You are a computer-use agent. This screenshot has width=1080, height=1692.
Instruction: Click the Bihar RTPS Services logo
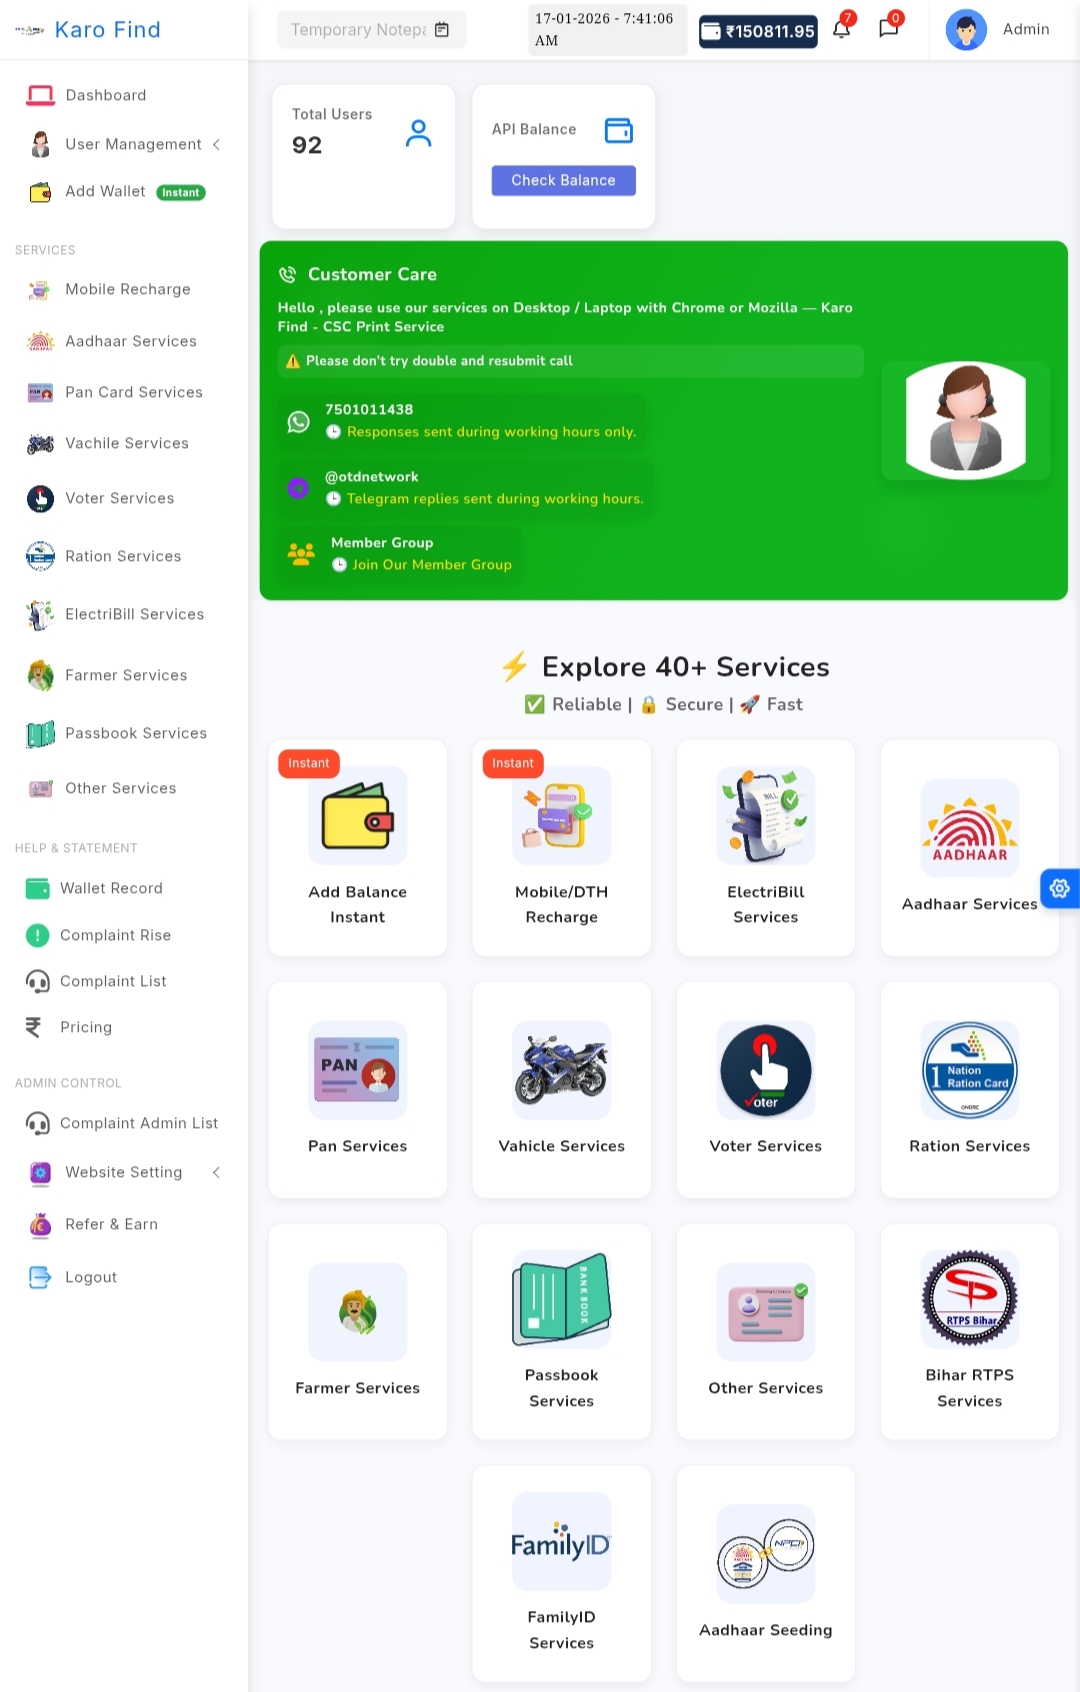tap(969, 1299)
